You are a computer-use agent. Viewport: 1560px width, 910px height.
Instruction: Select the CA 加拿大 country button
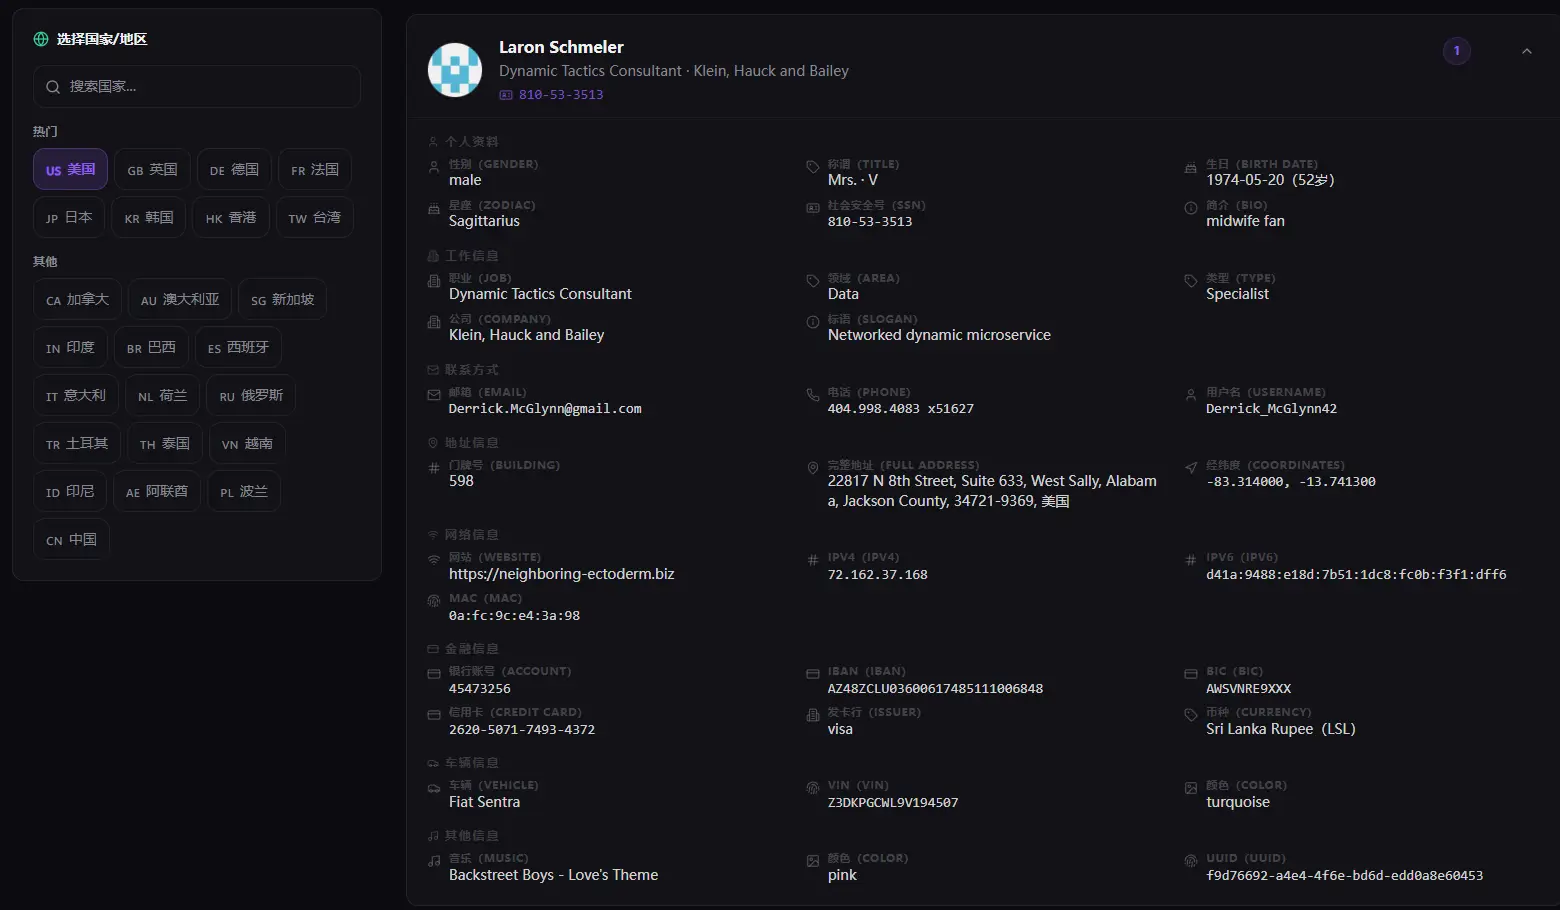point(77,300)
